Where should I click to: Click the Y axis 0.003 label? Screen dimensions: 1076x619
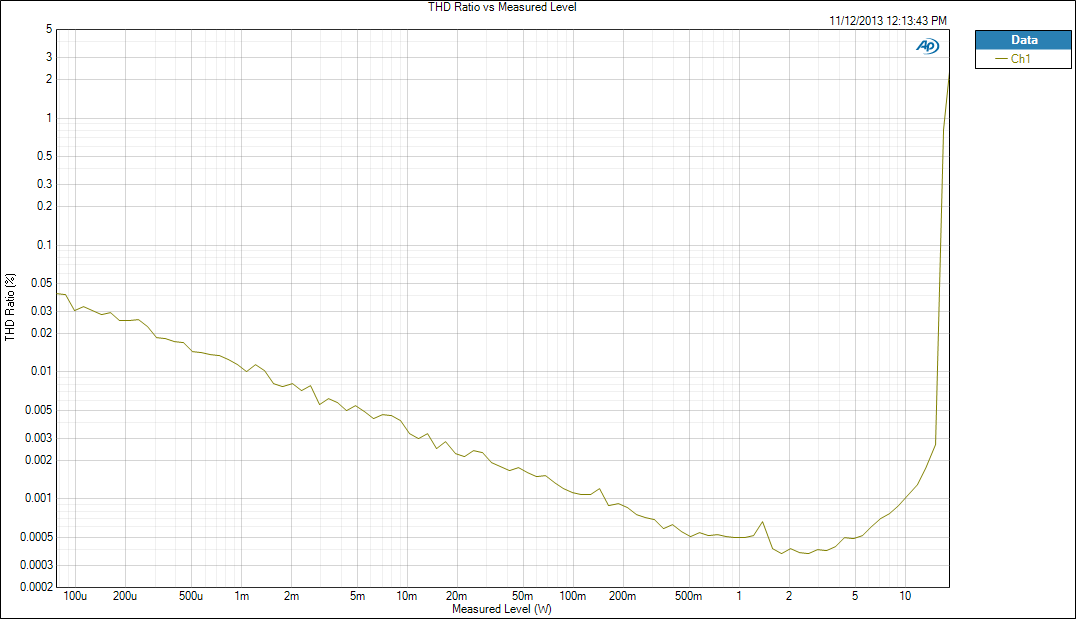pos(38,438)
